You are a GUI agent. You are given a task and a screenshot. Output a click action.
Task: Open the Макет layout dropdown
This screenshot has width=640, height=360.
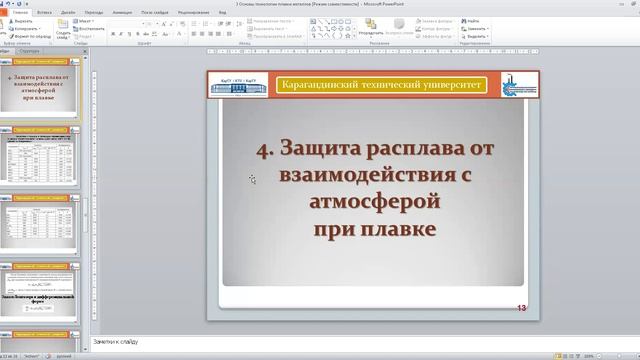(x=84, y=21)
